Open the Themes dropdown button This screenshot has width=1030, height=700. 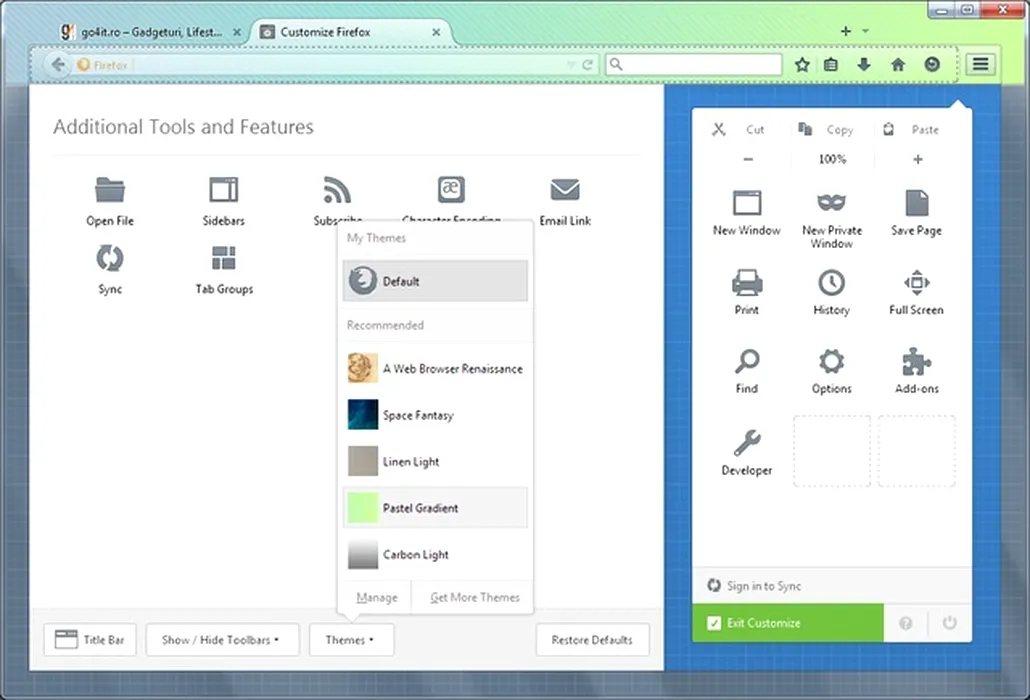[x=351, y=640]
